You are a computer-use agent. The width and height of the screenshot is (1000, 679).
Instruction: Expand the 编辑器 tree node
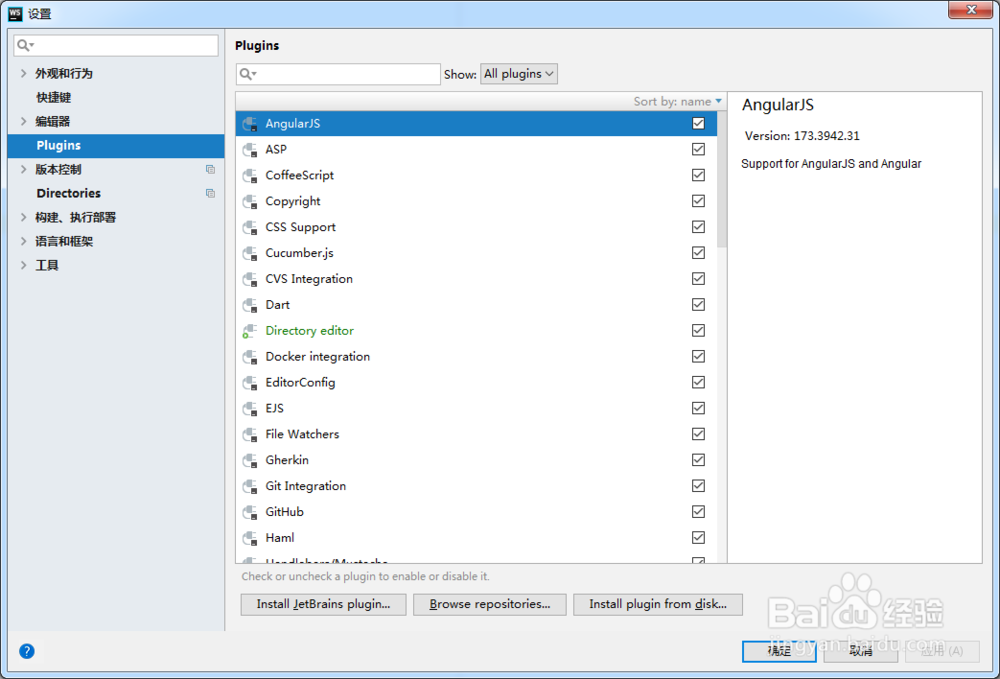point(24,121)
